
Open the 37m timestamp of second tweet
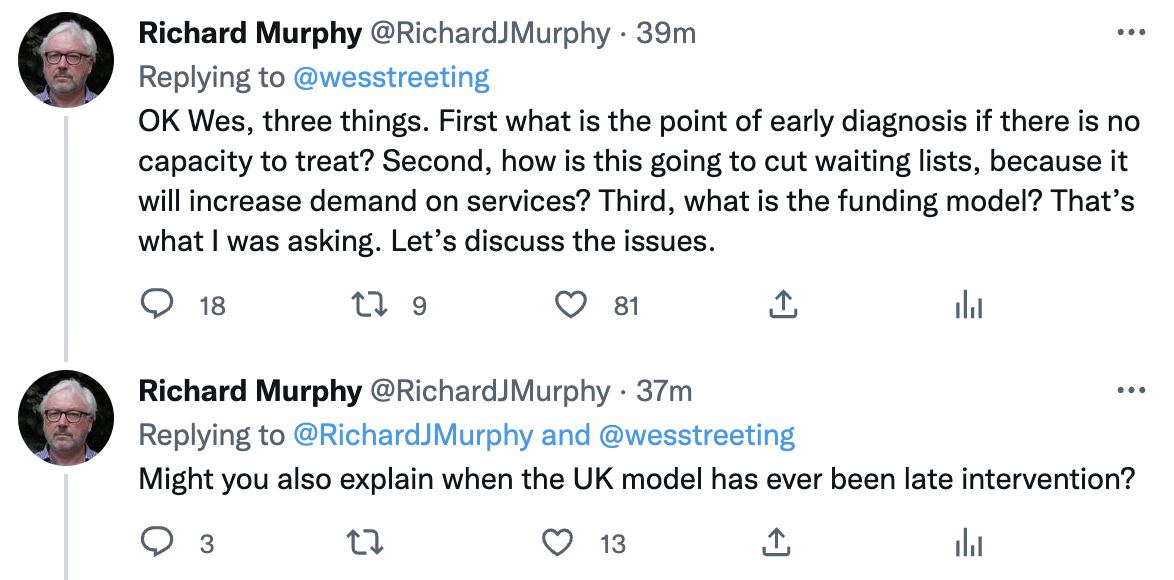point(664,391)
